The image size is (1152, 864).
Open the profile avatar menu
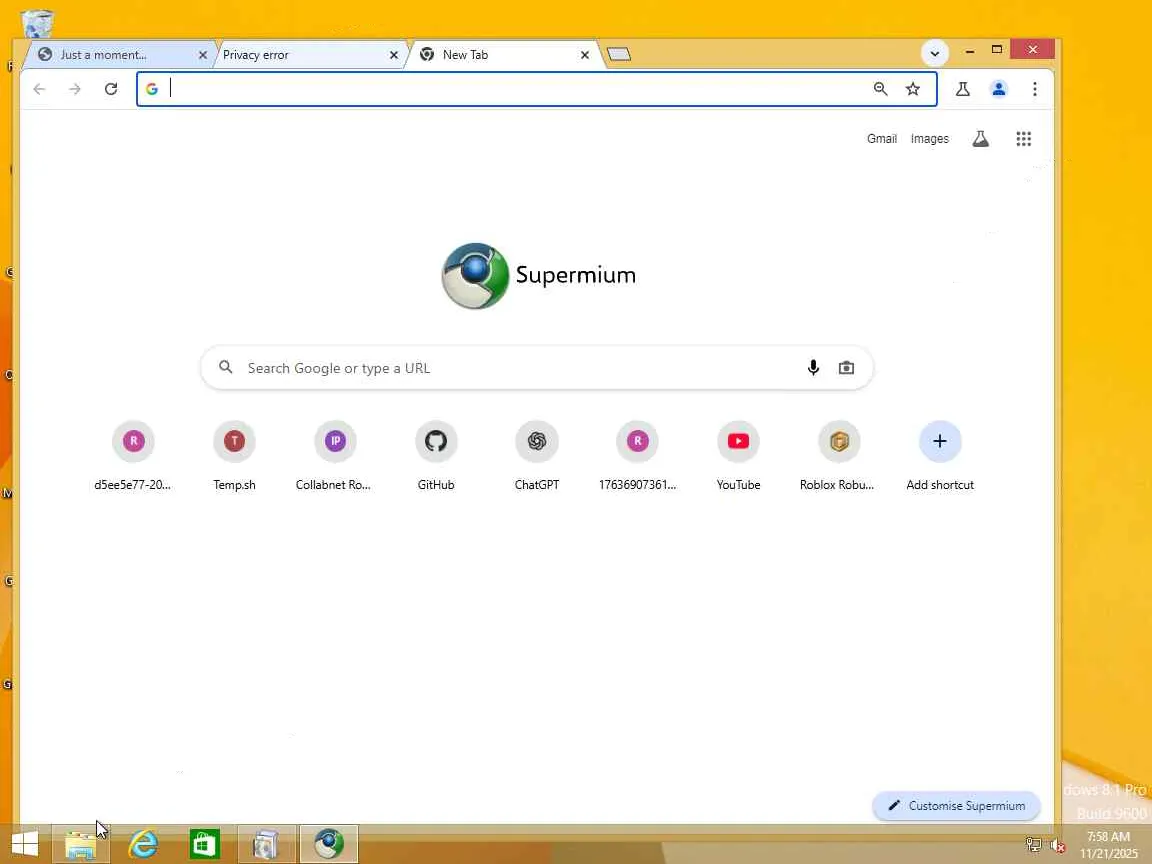[x=998, y=89]
